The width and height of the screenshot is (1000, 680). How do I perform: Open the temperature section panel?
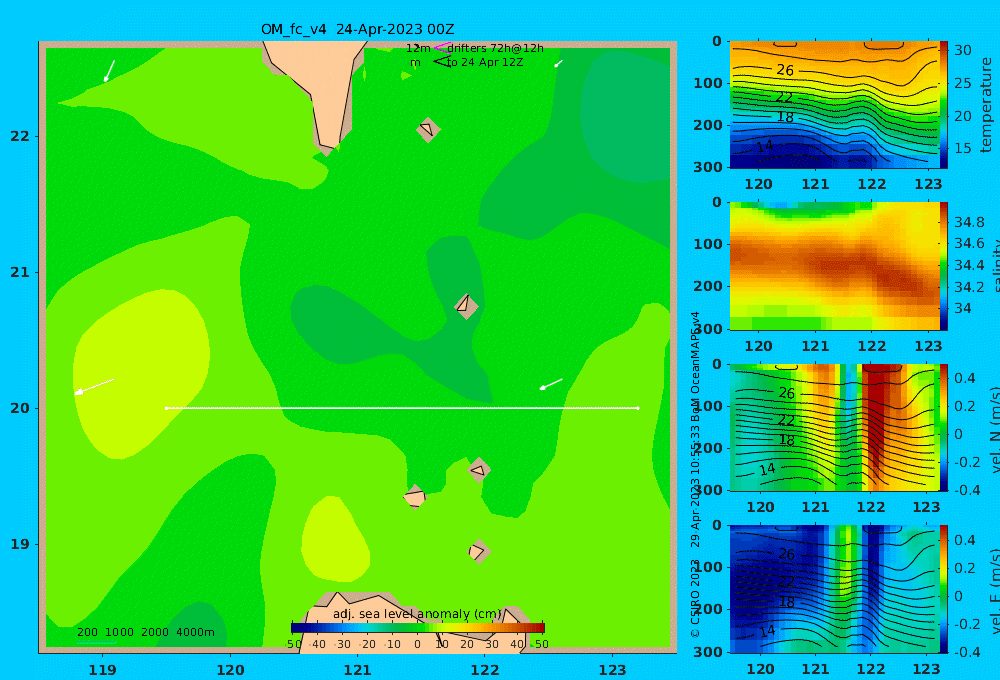[x=834, y=105]
